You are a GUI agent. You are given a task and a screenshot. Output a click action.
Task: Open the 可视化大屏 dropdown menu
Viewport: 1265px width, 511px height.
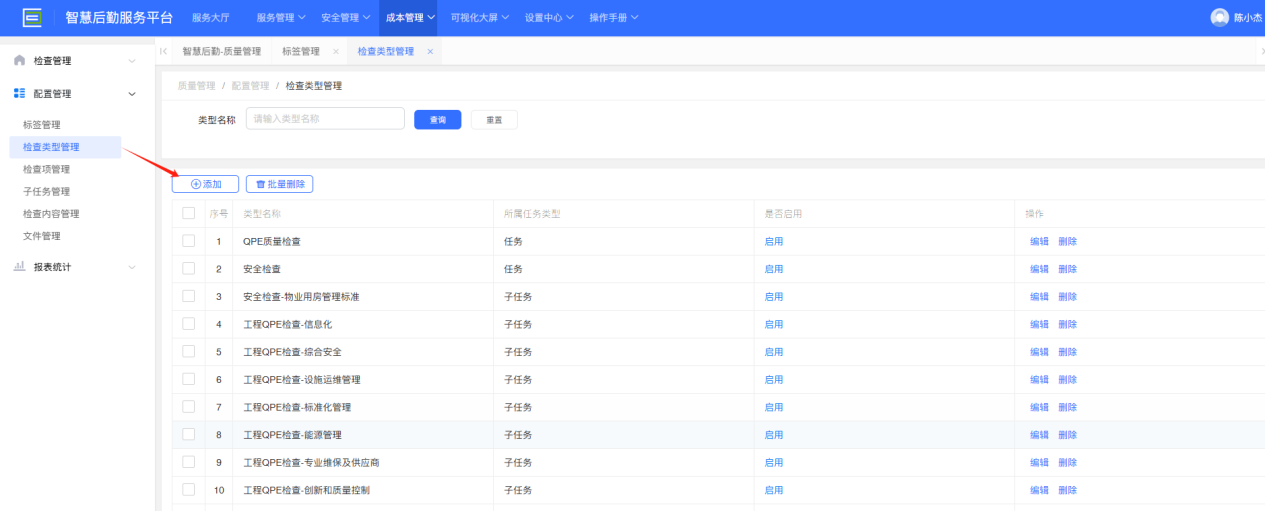tap(480, 18)
